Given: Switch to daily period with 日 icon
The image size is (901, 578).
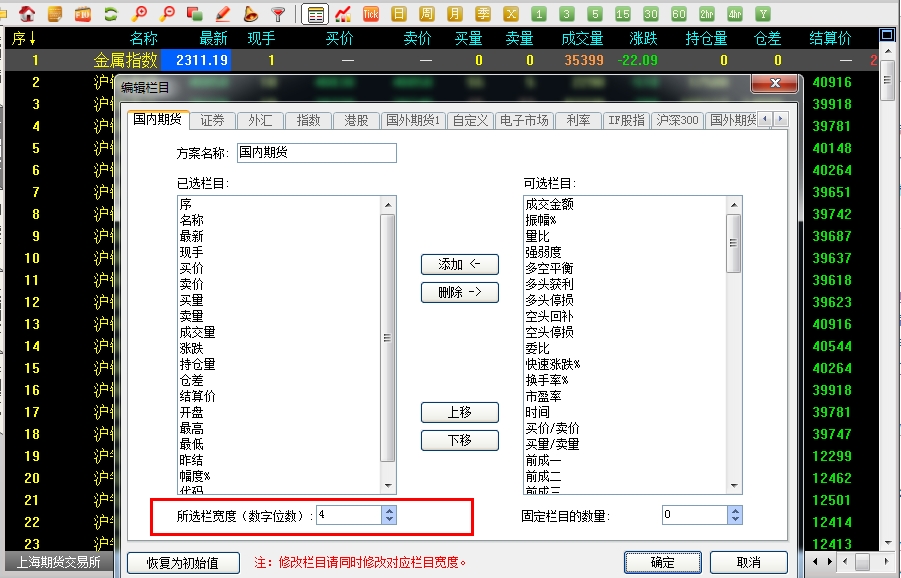Looking at the screenshot, I should click(x=400, y=11).
